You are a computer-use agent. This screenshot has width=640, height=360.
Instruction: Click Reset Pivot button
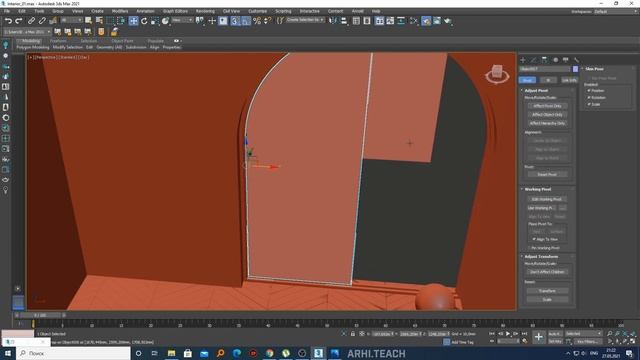547,174
